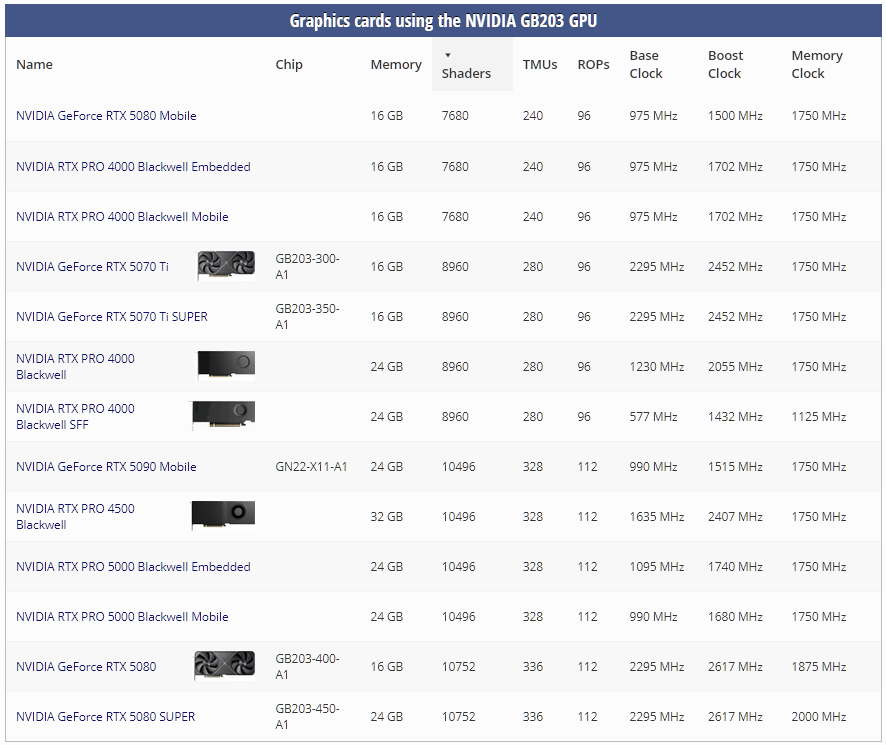Sort table by Chip column header

pos(289,64)
